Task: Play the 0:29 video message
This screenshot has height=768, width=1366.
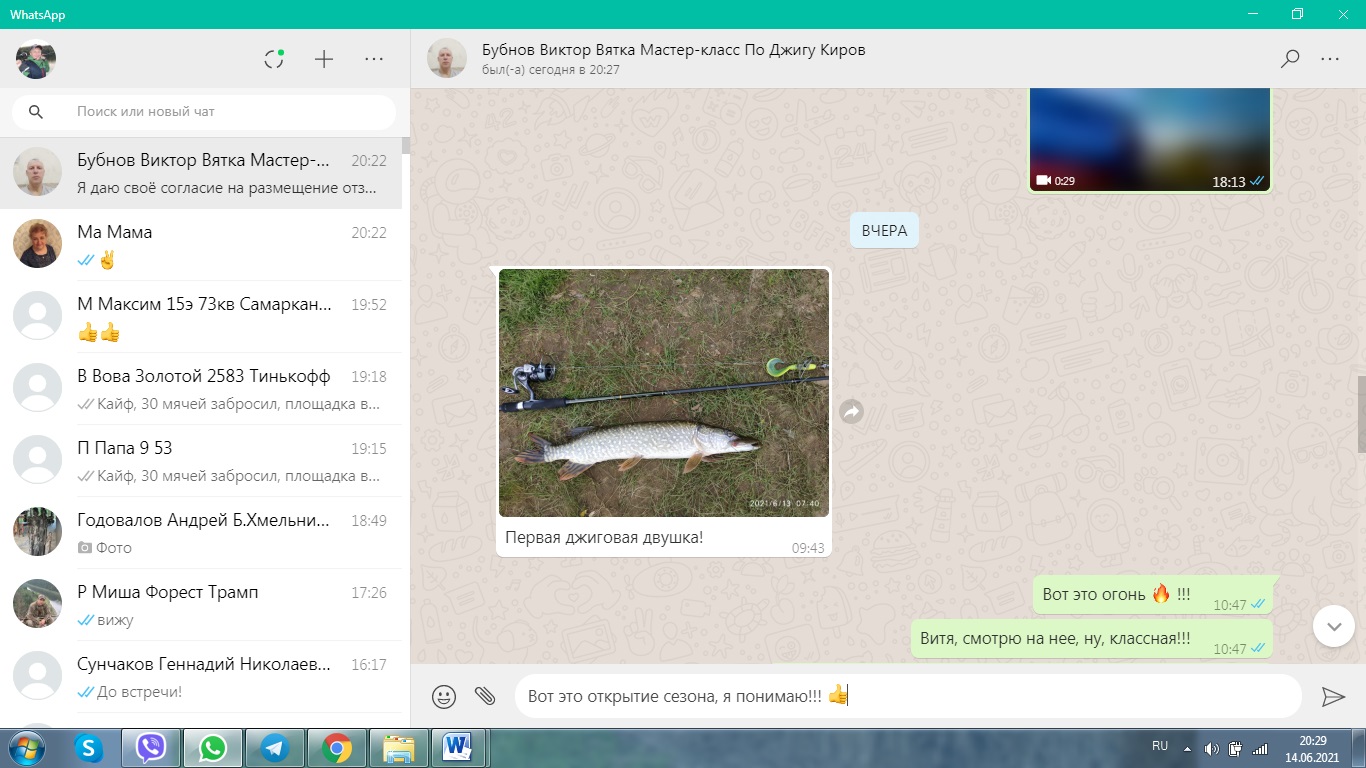Action: 1150,139
